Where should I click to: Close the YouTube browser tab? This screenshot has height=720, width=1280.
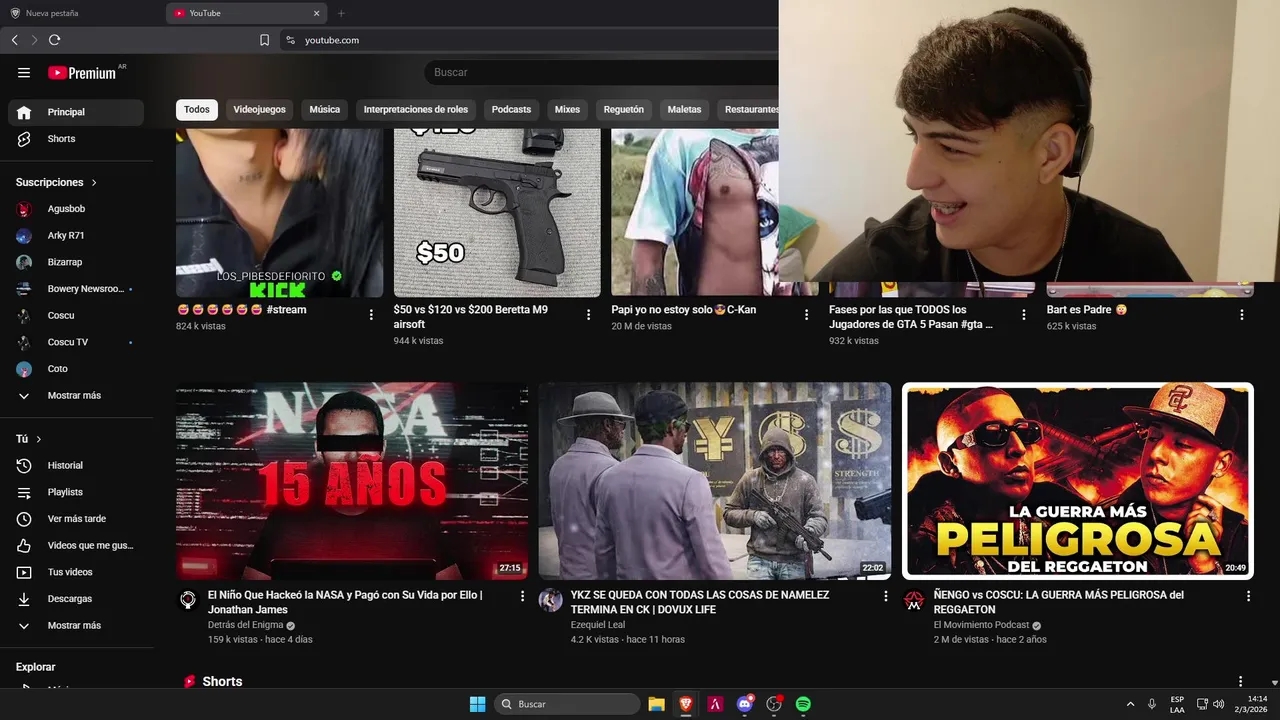click(x=317, y=13)
